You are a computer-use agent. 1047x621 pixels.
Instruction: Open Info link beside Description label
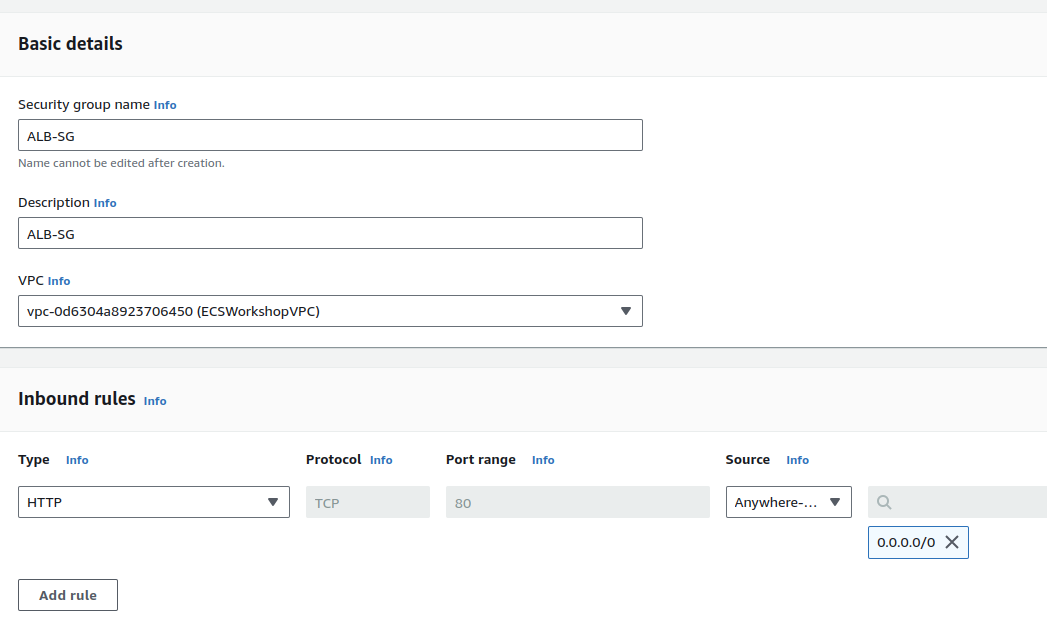[105, 203]
